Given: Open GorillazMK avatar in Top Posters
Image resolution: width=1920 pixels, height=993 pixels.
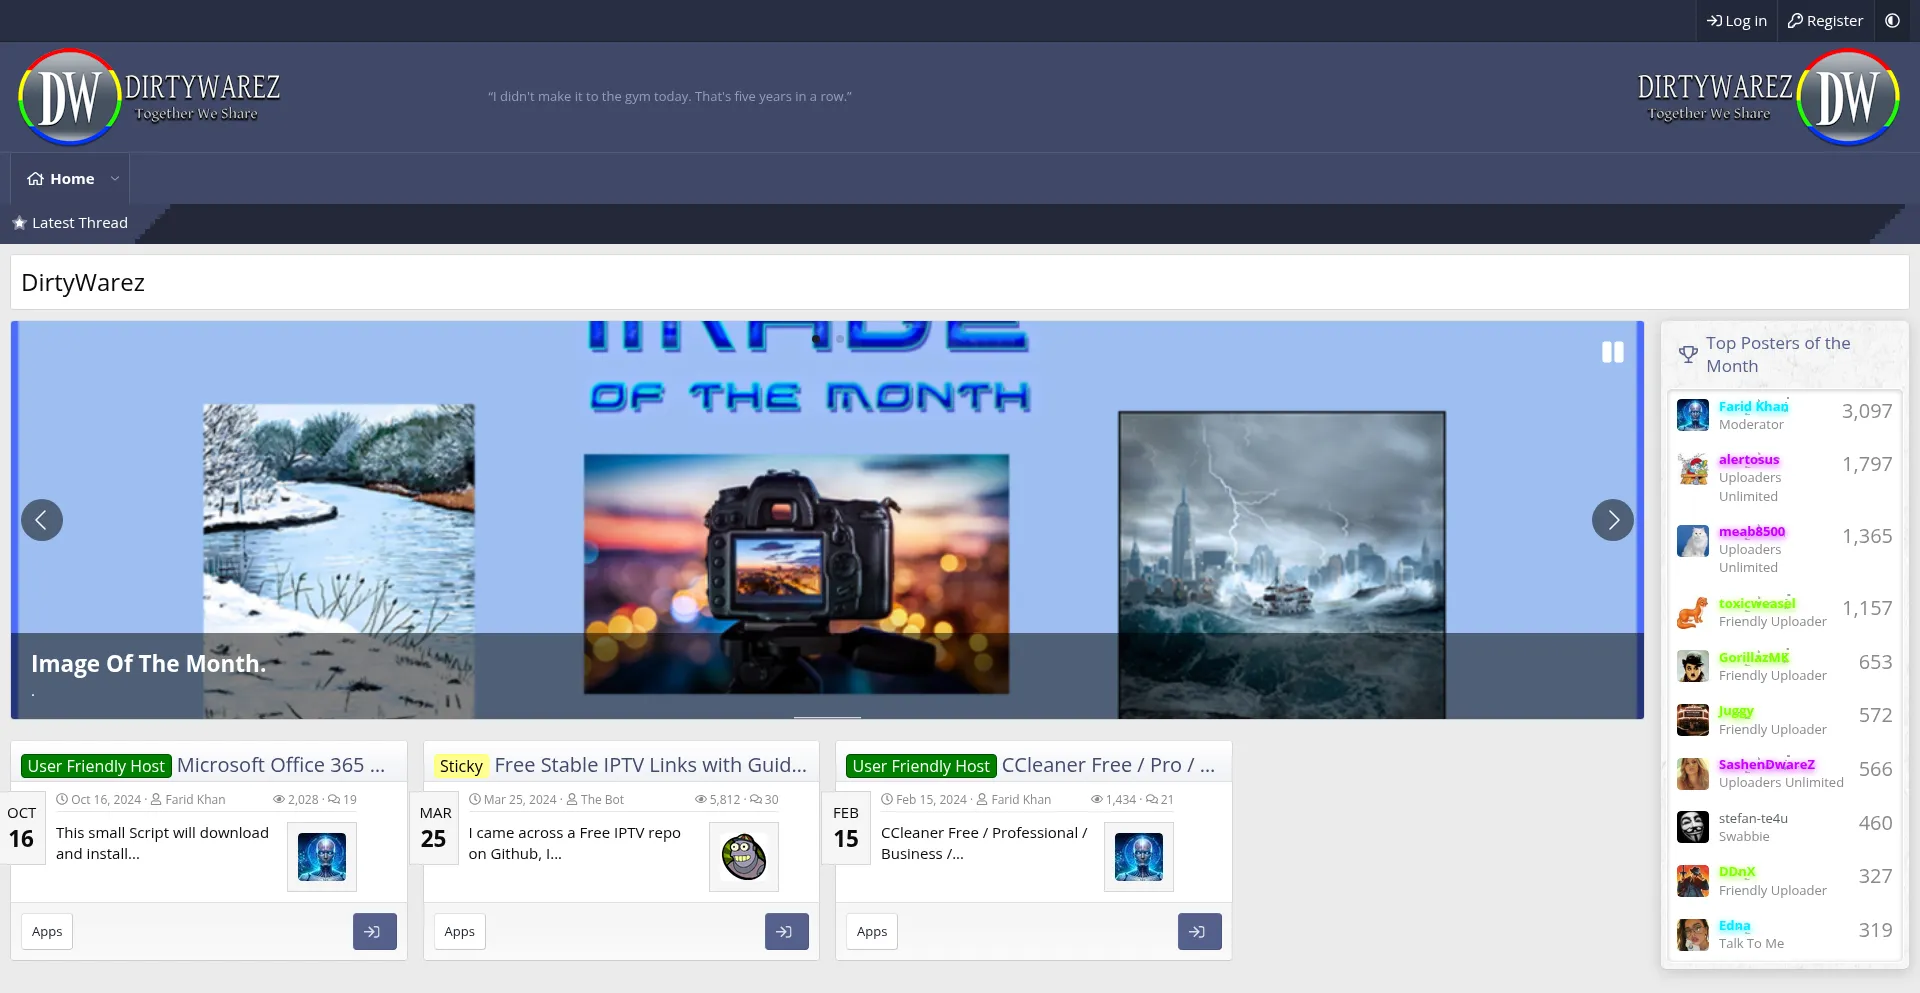Looking at the screenshot, I should point(1693,667).
